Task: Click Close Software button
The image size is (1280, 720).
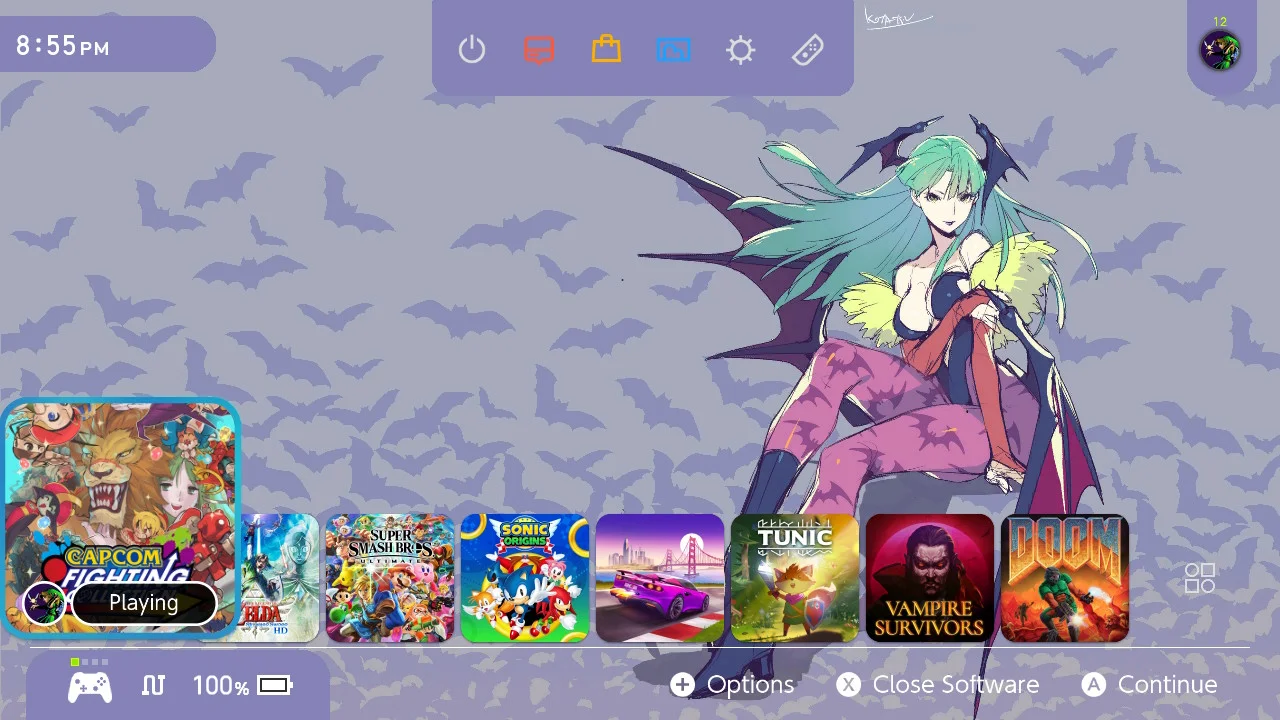Action: (938, 685)
